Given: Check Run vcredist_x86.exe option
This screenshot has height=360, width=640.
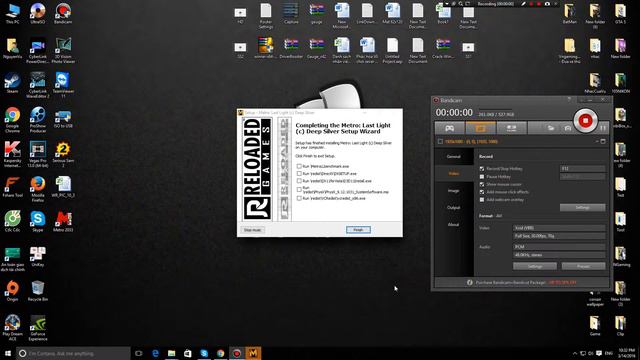Looking at the screenshot, I should 299,198.
